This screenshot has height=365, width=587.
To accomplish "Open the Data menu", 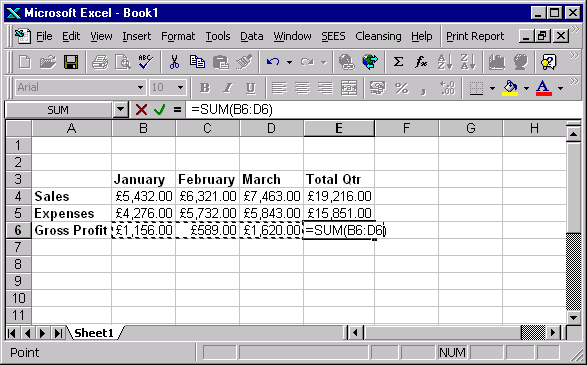I will pyautogui.click(x=252, y=36).
